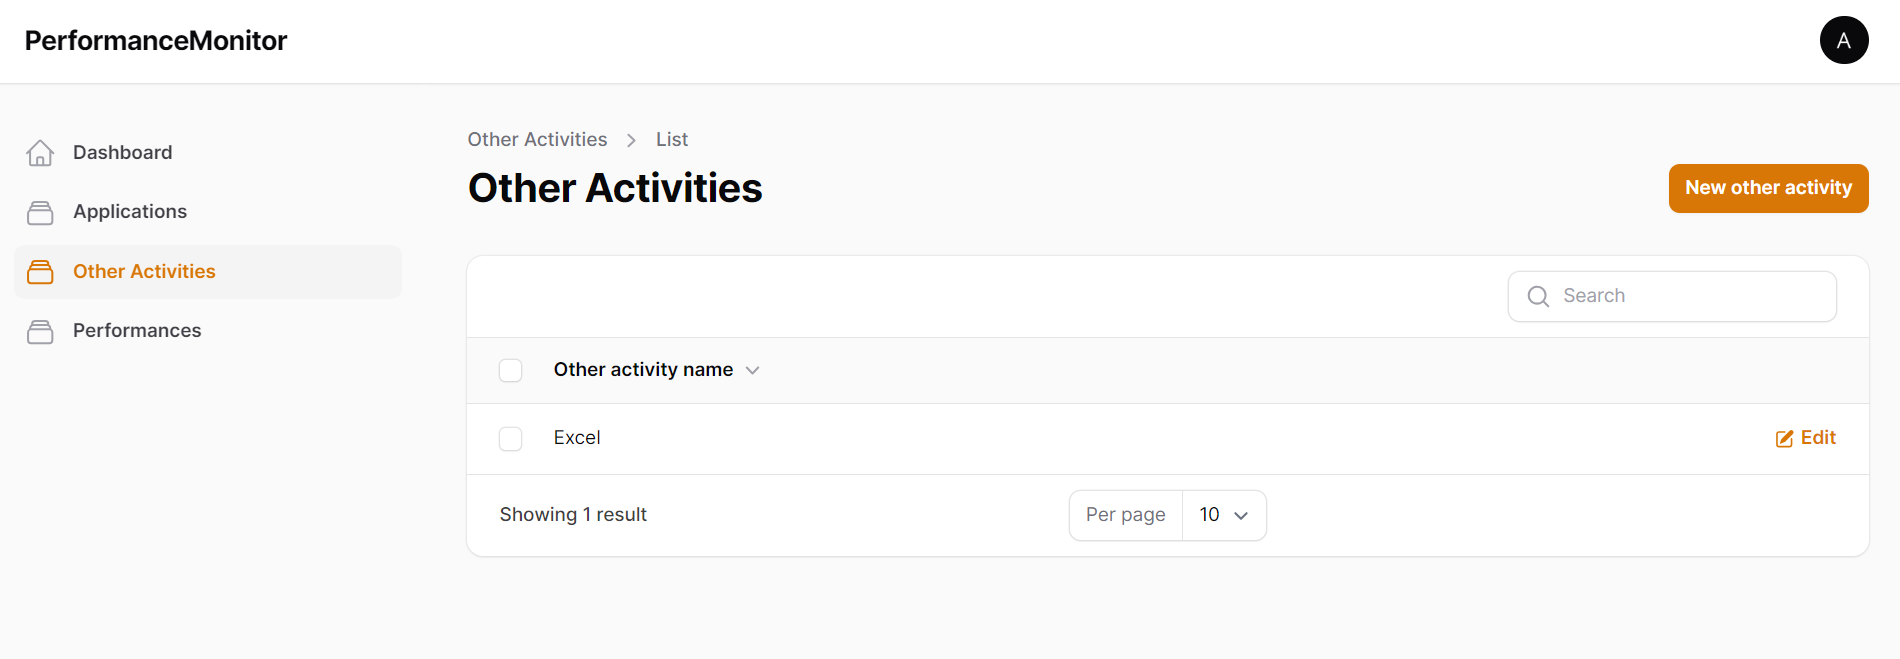This screenshot has height=659, width=1900.
Task: Select the Performances sidebar icon
Action: click(40, 331)
